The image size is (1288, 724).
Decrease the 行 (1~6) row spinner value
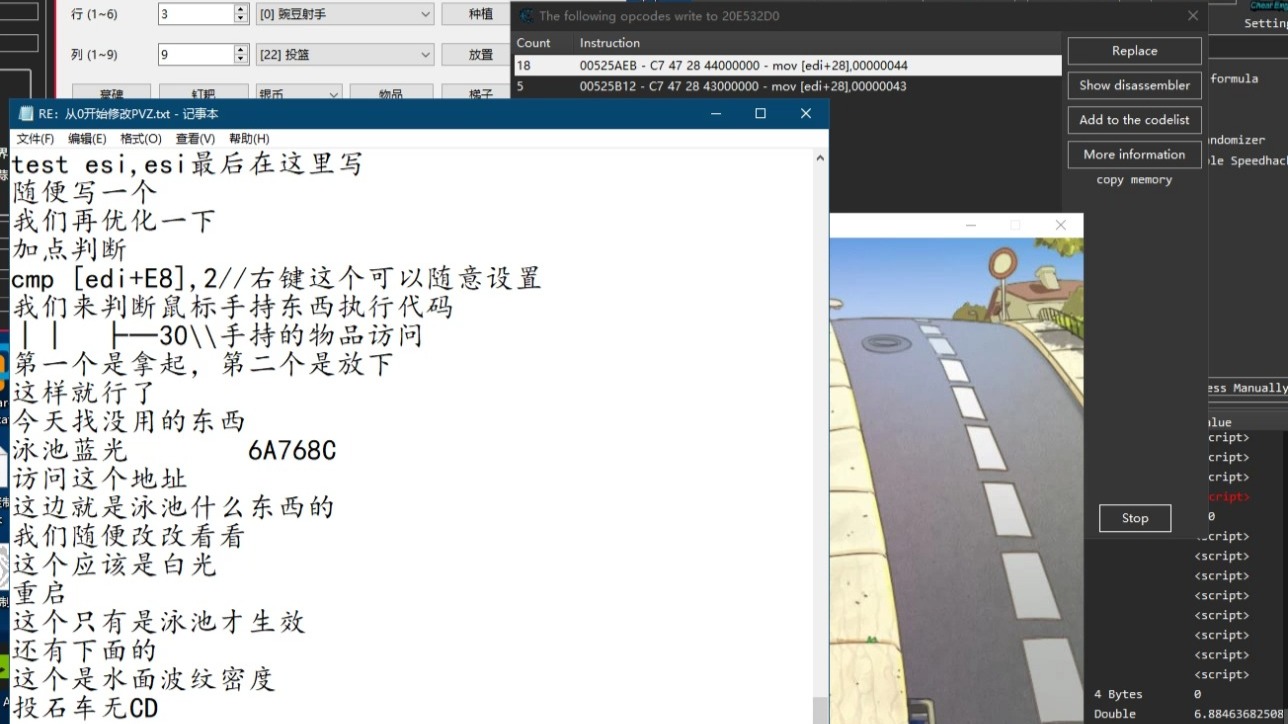(240, 19)
